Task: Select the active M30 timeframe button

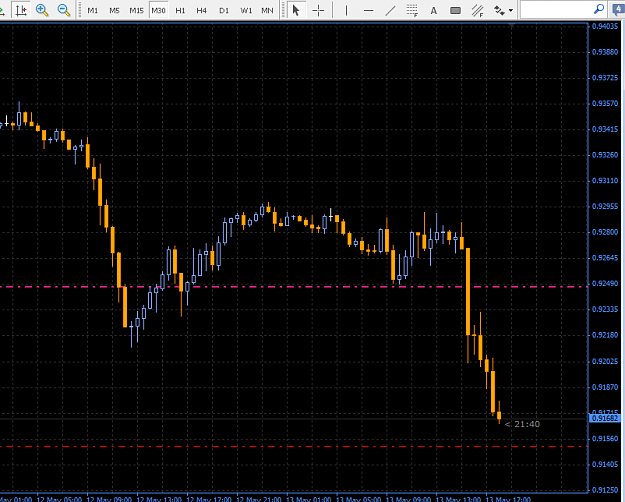Action: (x=158, y=10)
